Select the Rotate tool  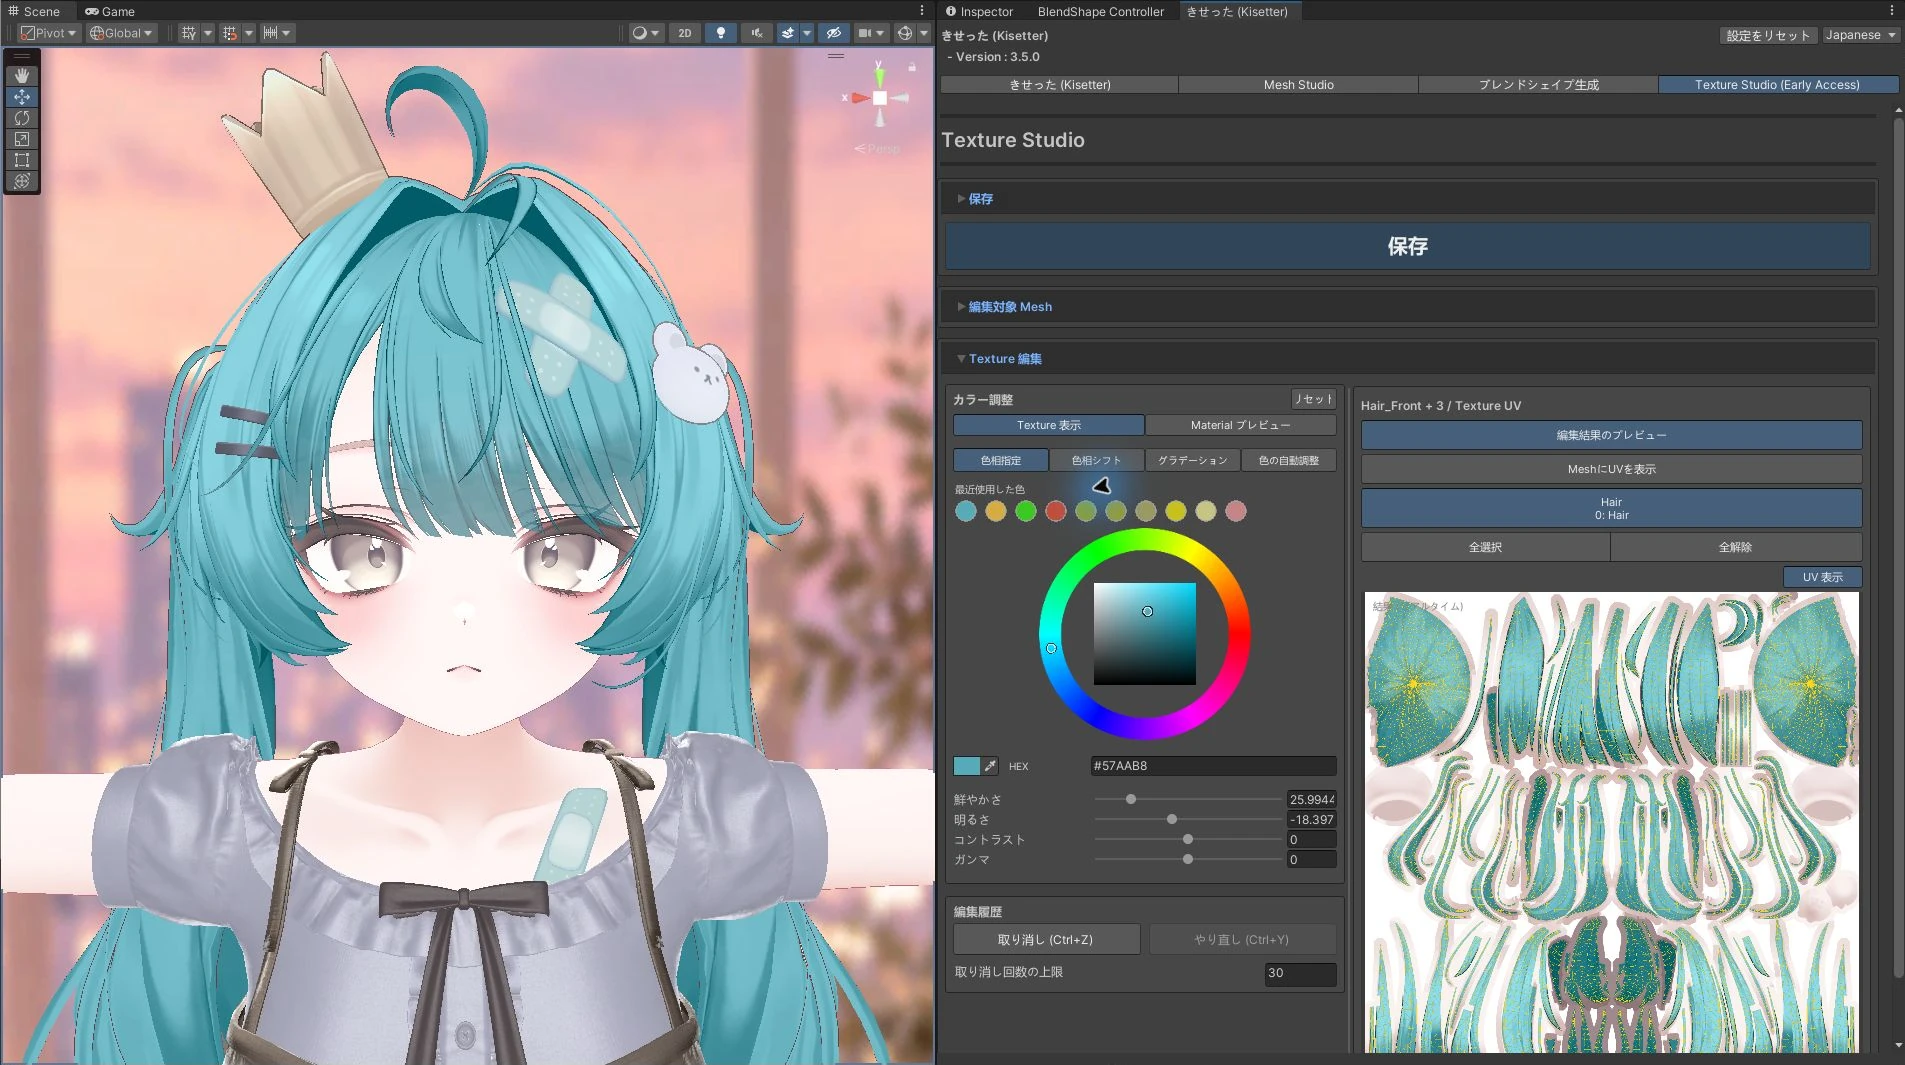pyautogui.click(x=22, y=118)
